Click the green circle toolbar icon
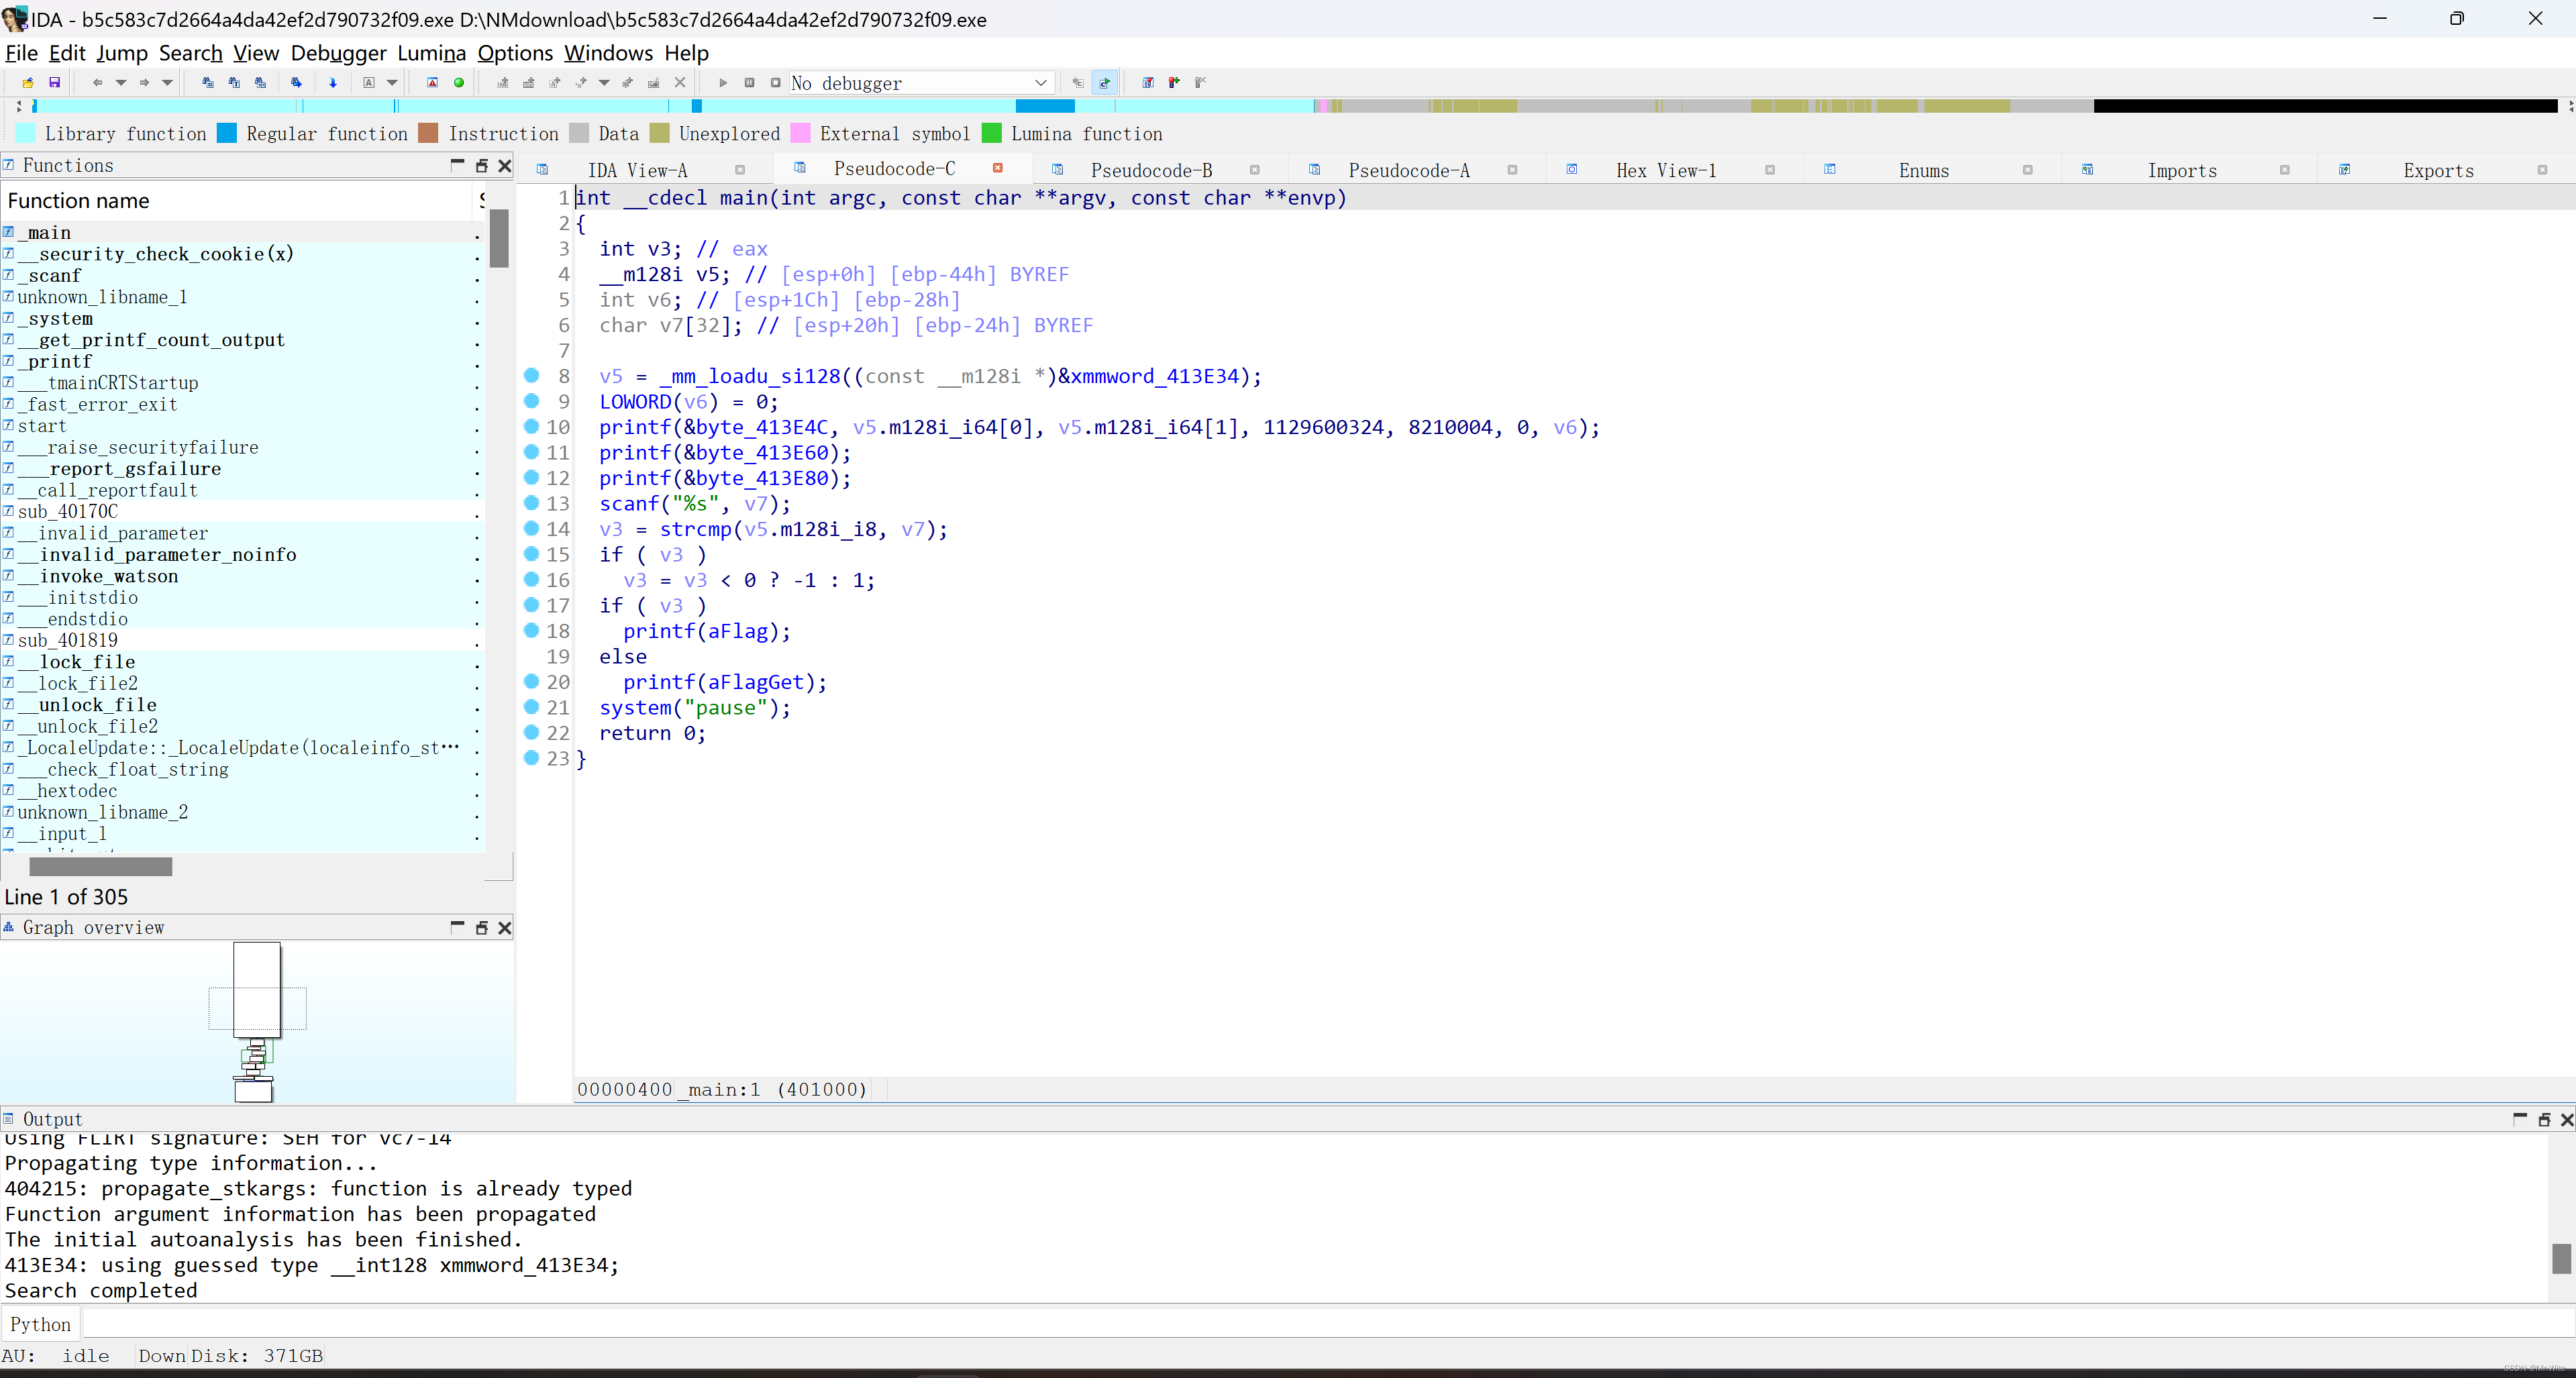Image resolution: width=2576 pixels, height=1378 pixels. [459, 83]
